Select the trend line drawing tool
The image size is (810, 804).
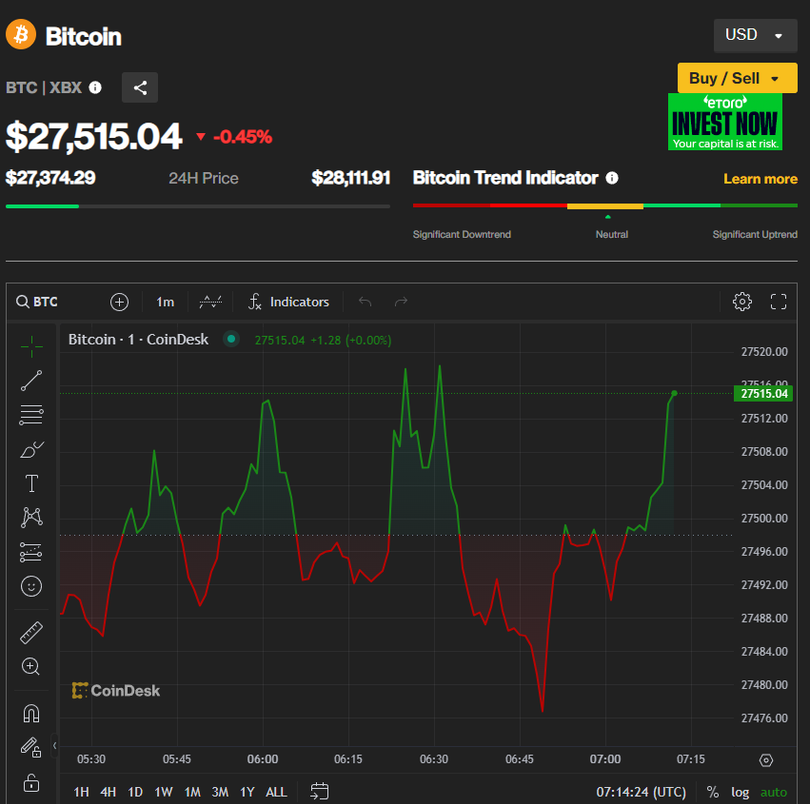coord(31,380)
